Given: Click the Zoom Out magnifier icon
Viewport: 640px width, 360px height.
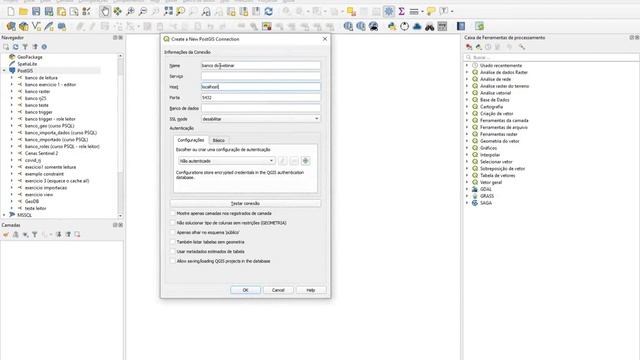Looking at the screenshot, I should [x=143, y=11].
